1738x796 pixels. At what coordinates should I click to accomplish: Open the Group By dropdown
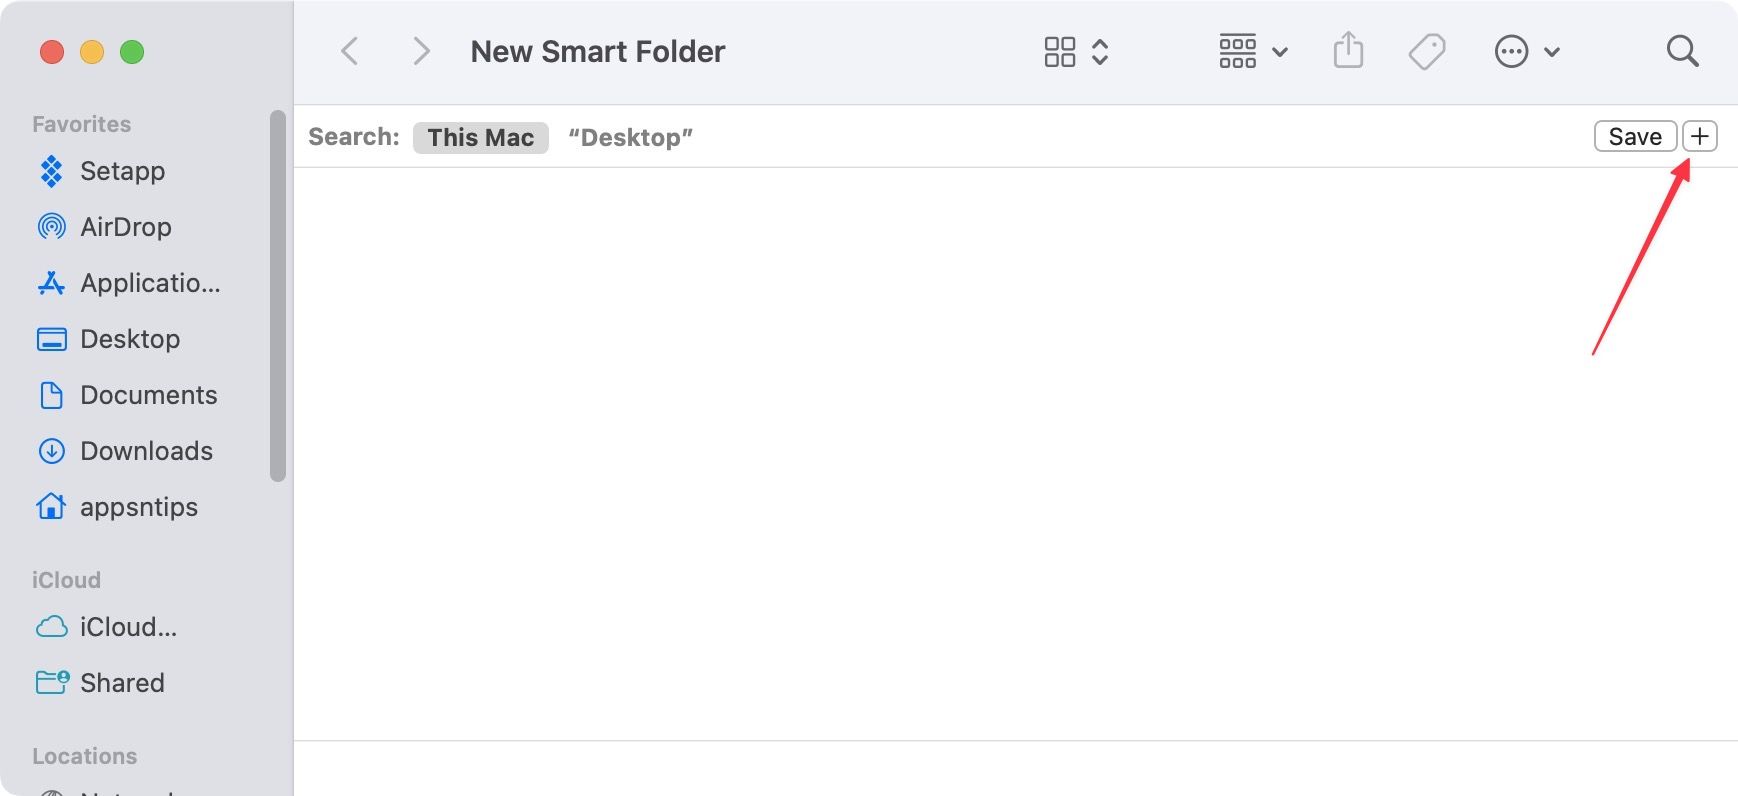pyautogui.click(x=1252, y=51)
